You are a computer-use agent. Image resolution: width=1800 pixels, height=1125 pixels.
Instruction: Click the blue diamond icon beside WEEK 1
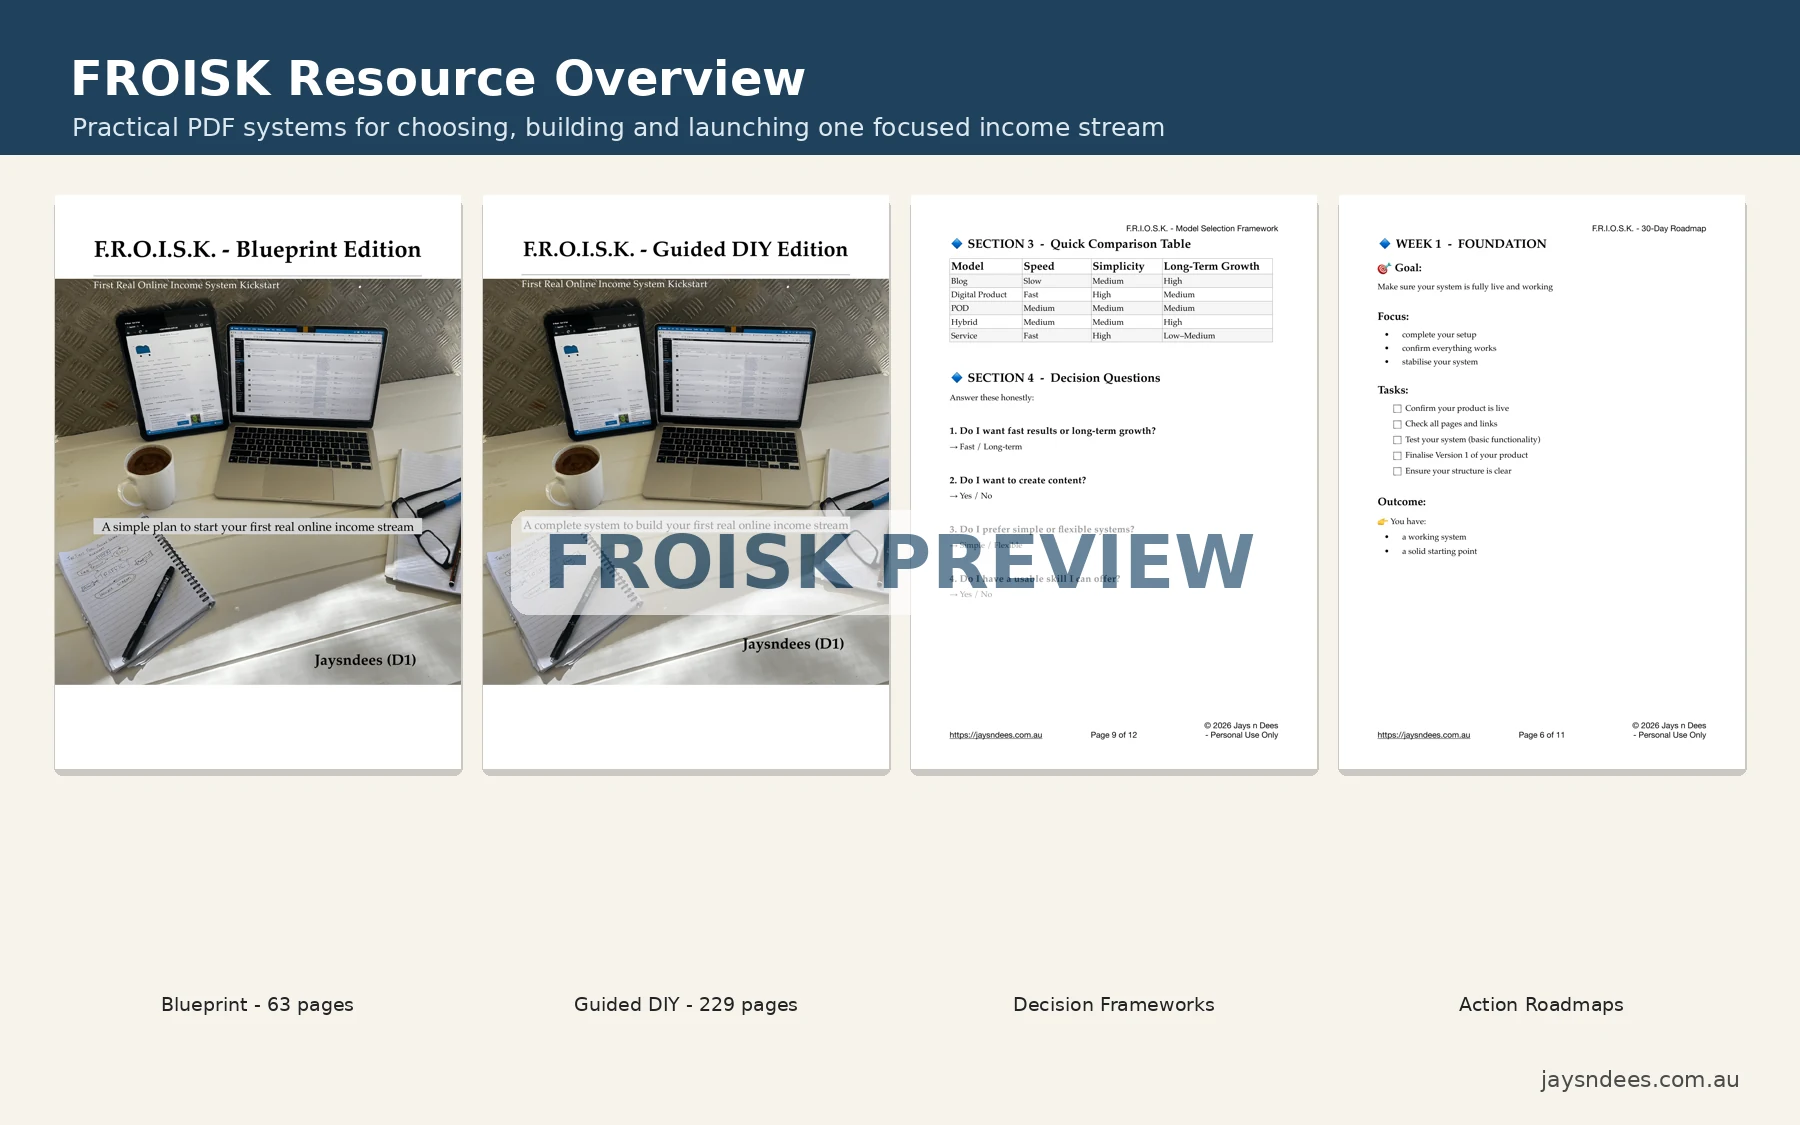[1384, 243]
